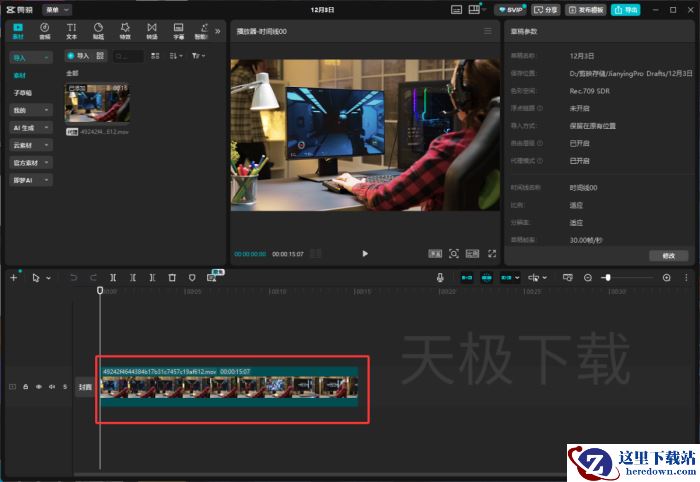Click the 修改 button in draft parameters
The image size is (700, 482).
(668, 256)
